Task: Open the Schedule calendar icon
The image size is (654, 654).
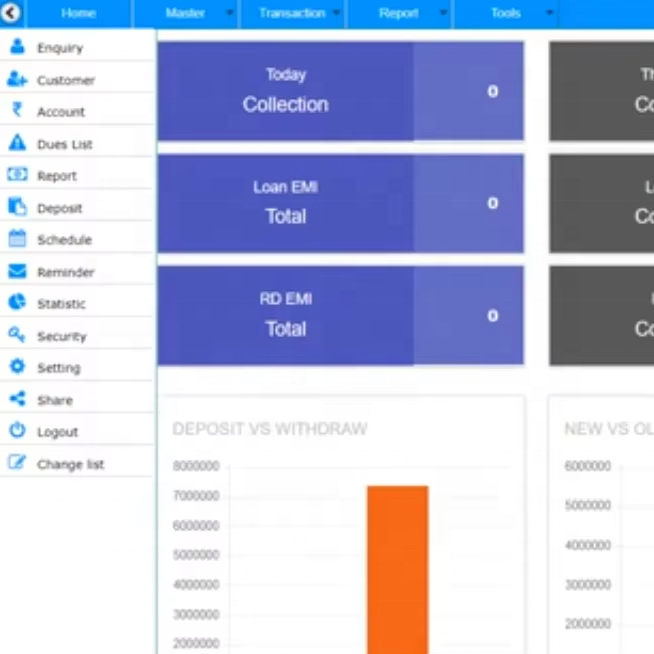Action: [17, 239]
